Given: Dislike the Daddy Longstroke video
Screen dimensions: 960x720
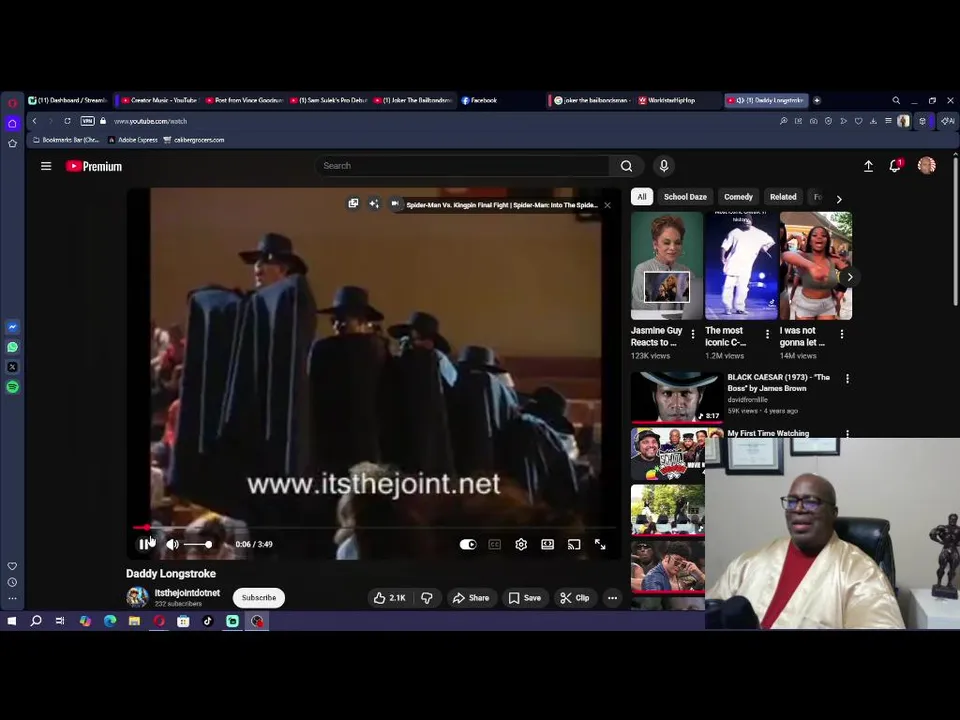Looking at the screenshot, I should point(427,598).
